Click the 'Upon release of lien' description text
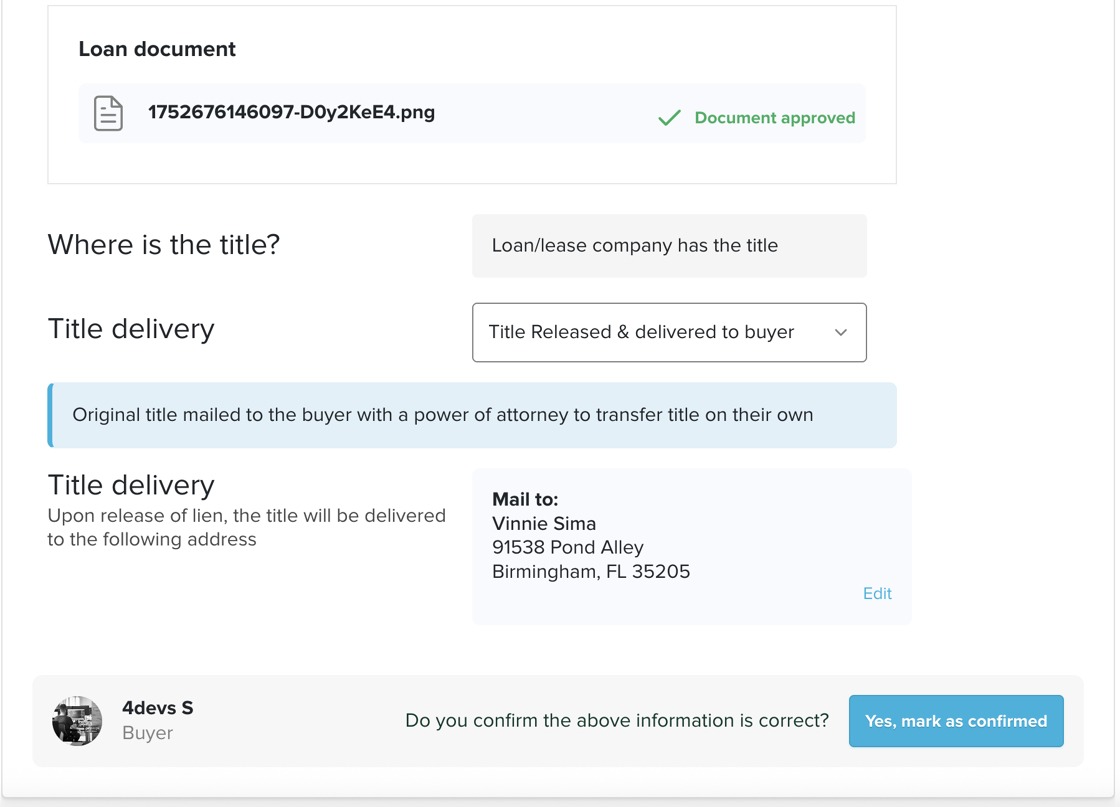This screenshot has width=1120, height=807. tap(246, 528)
